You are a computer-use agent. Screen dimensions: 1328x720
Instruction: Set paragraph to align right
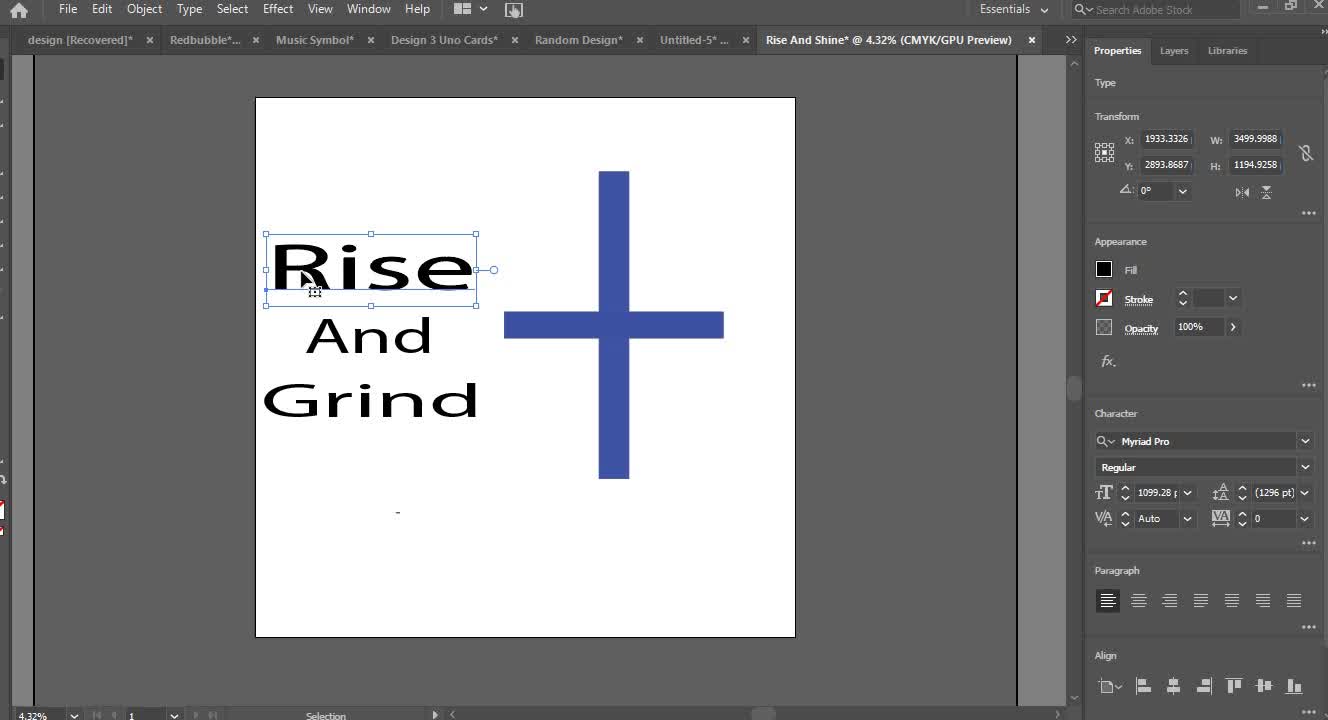(1169, 600)
